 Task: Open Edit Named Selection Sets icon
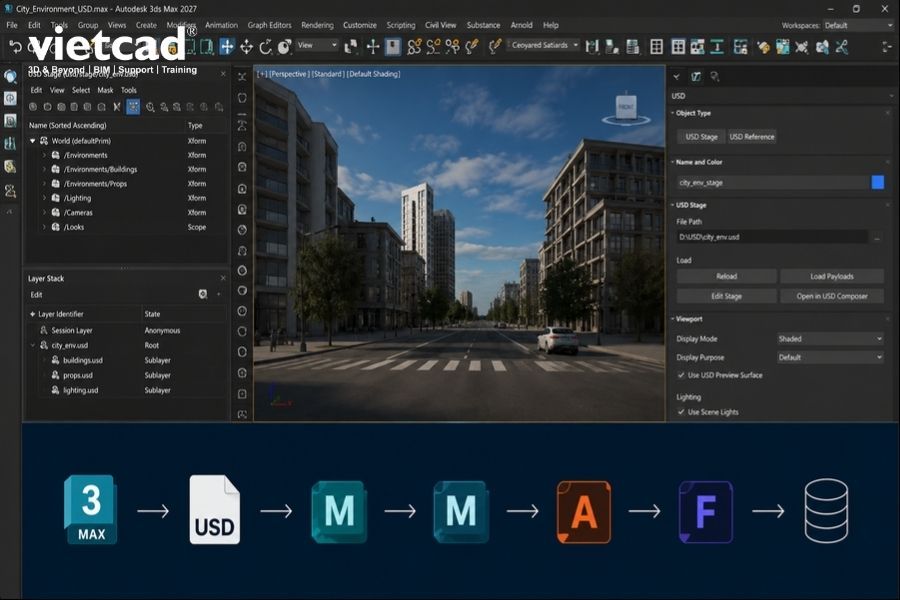pyautogui.click(x=495, y=46)
